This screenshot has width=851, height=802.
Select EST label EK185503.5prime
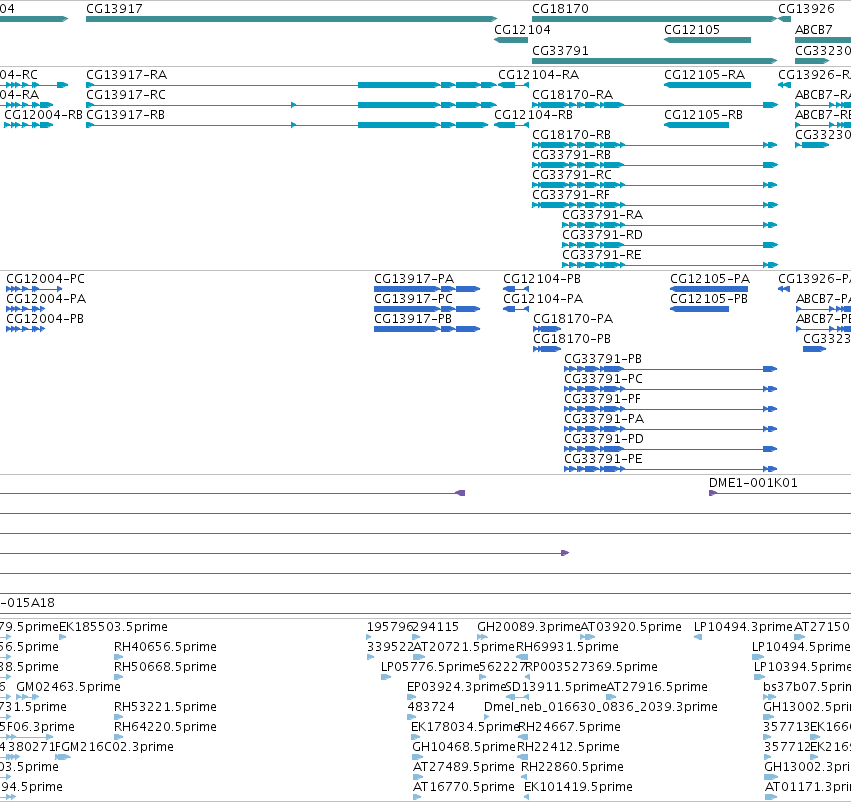113,627
